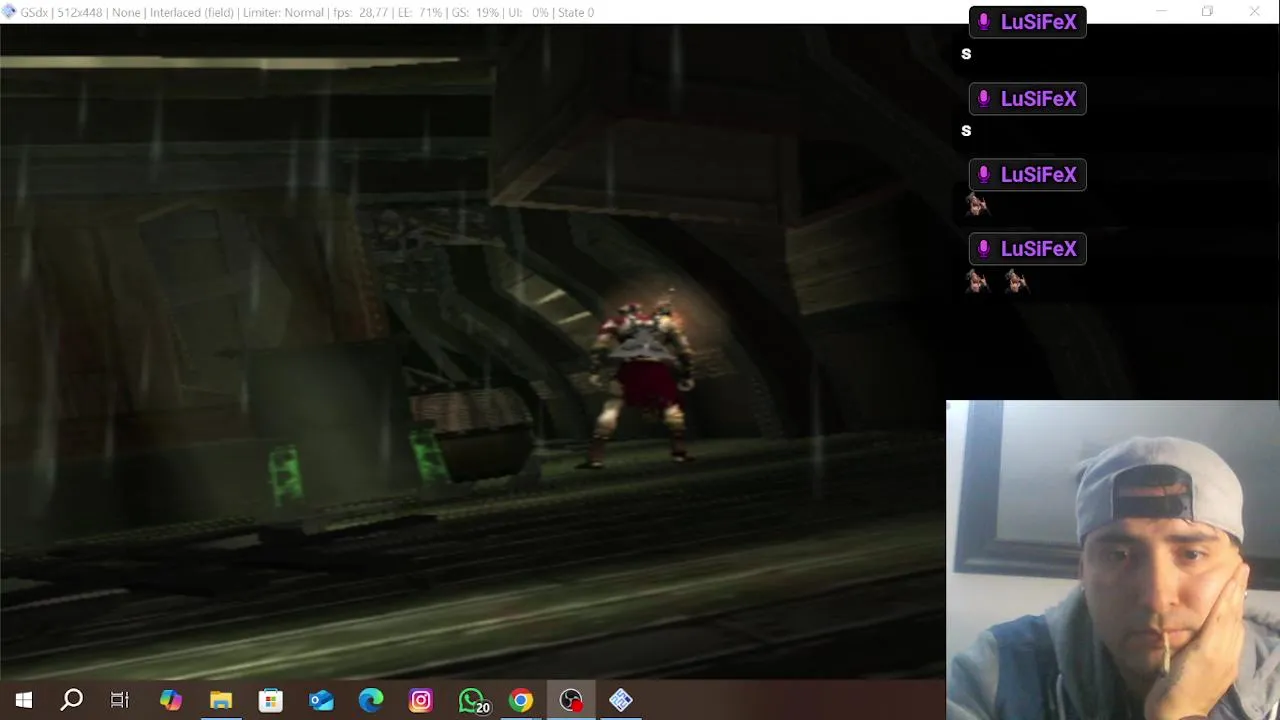Screen dimensions: 1280x720
Task: Open Task View on the taskbar
Action: pyautogui.click(x=120, y=700)
